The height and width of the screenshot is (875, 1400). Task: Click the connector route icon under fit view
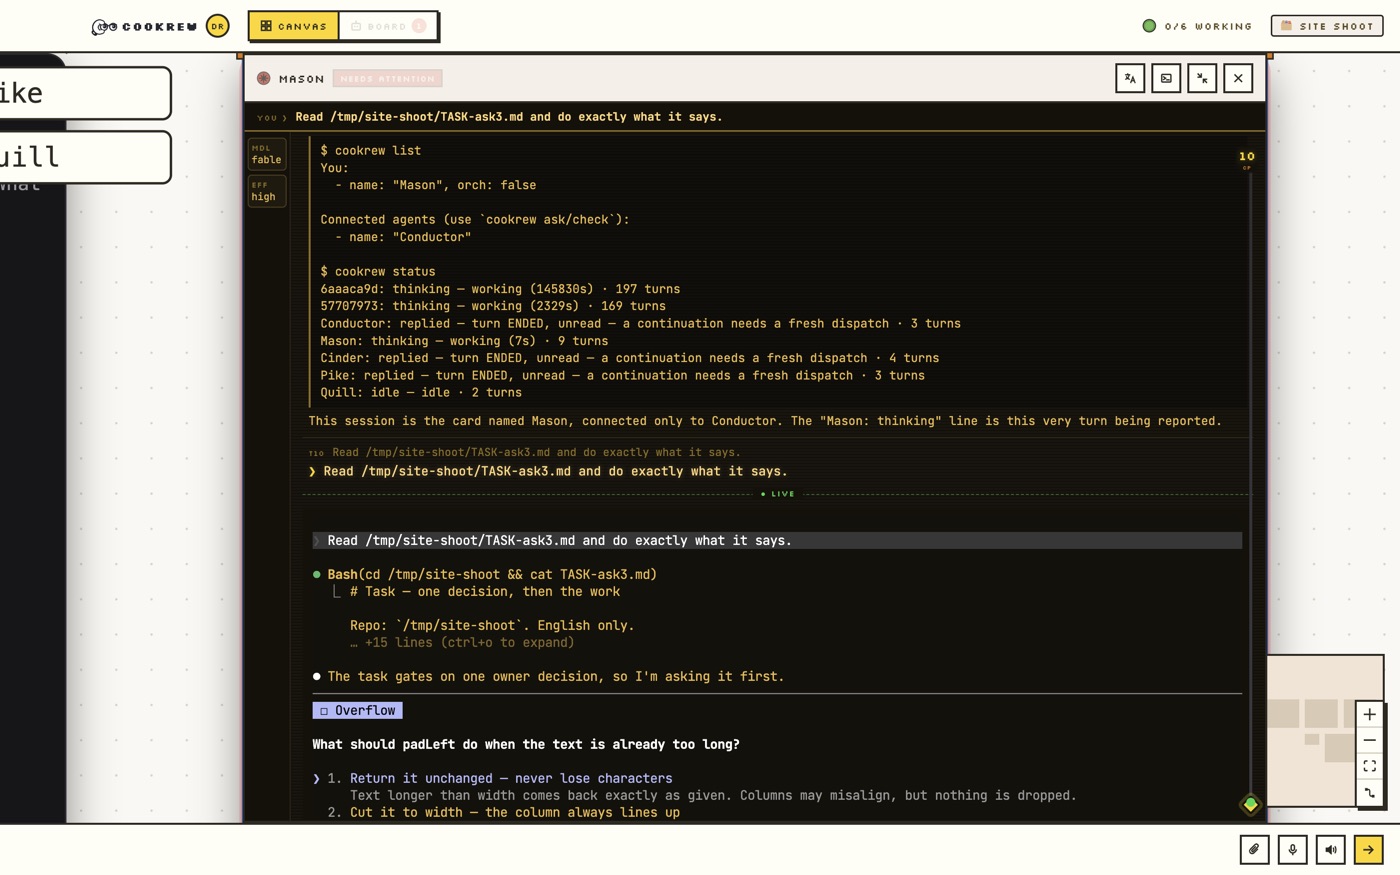[1369, 793]
